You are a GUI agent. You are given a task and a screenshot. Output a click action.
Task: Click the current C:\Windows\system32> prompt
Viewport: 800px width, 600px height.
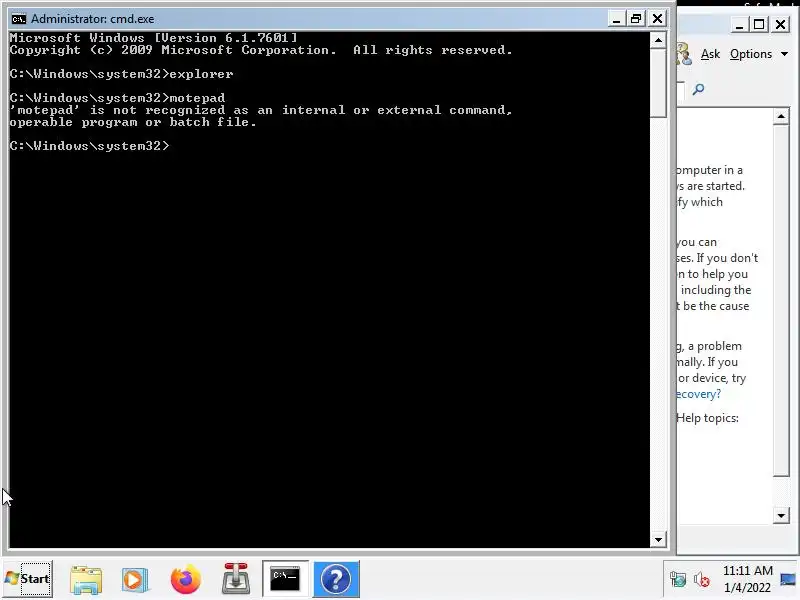tap(89, 146)
